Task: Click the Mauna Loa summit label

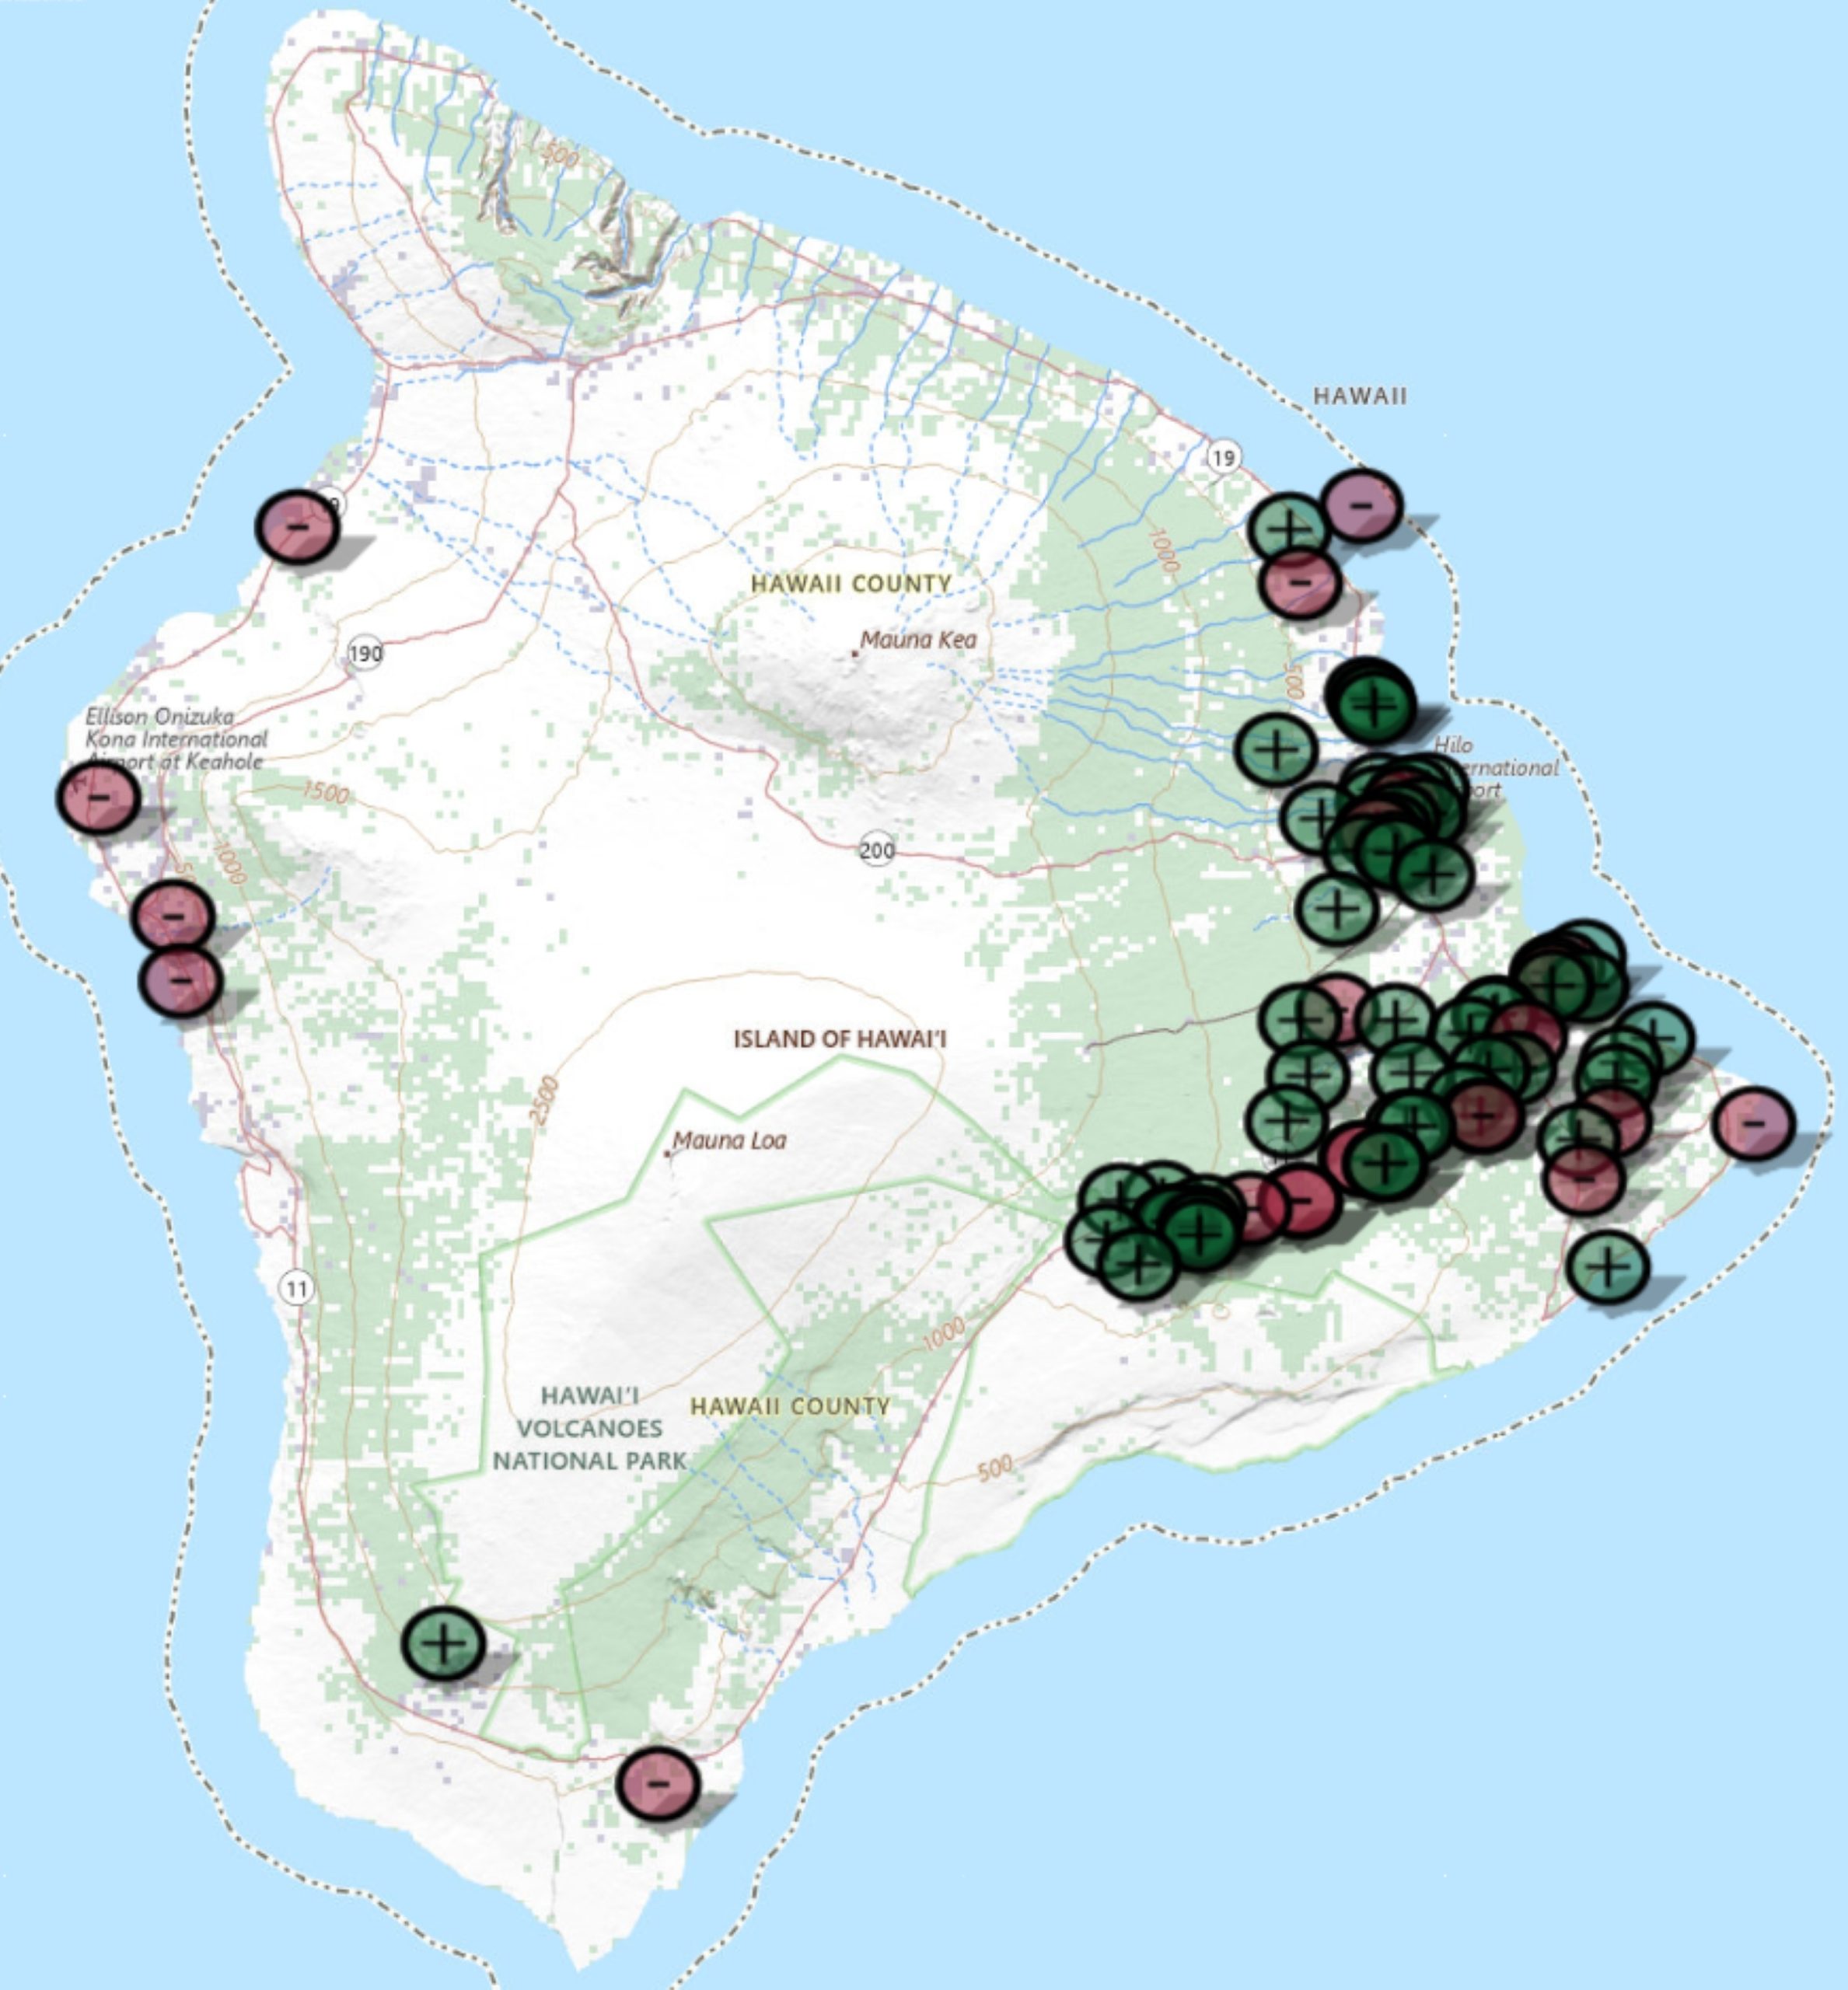Action: pyautogui.click(x=729, y=1140)
